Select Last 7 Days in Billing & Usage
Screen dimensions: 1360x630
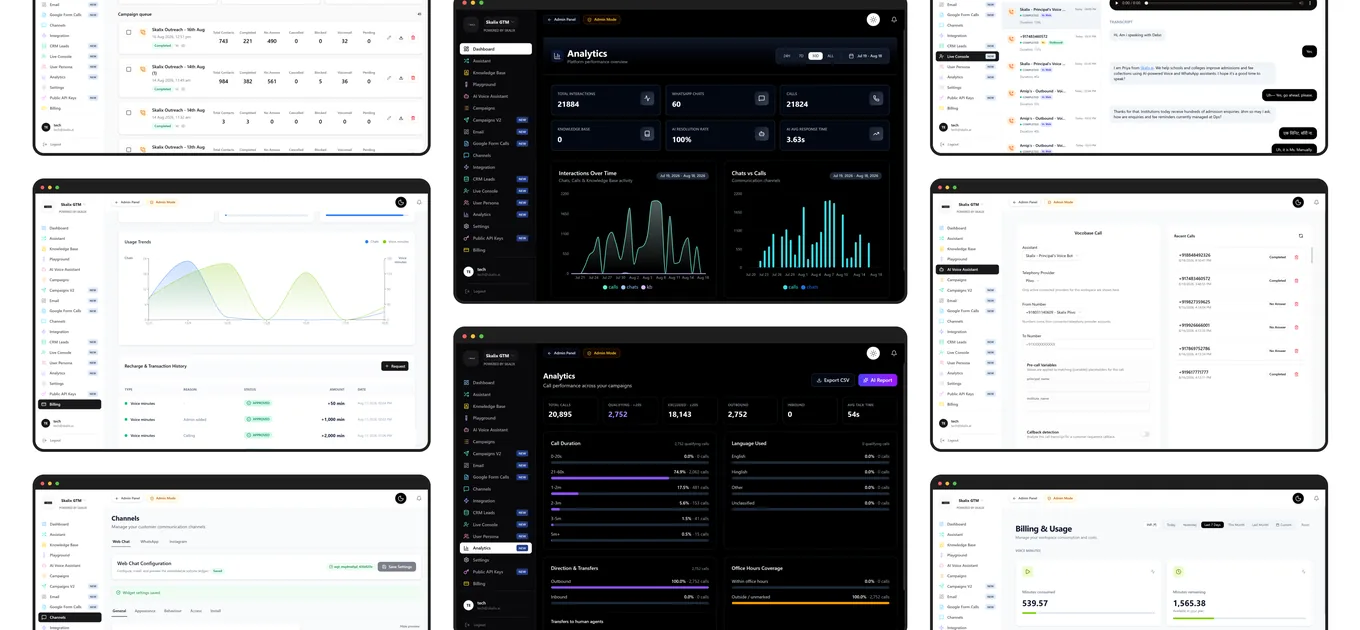point(1212,524)
